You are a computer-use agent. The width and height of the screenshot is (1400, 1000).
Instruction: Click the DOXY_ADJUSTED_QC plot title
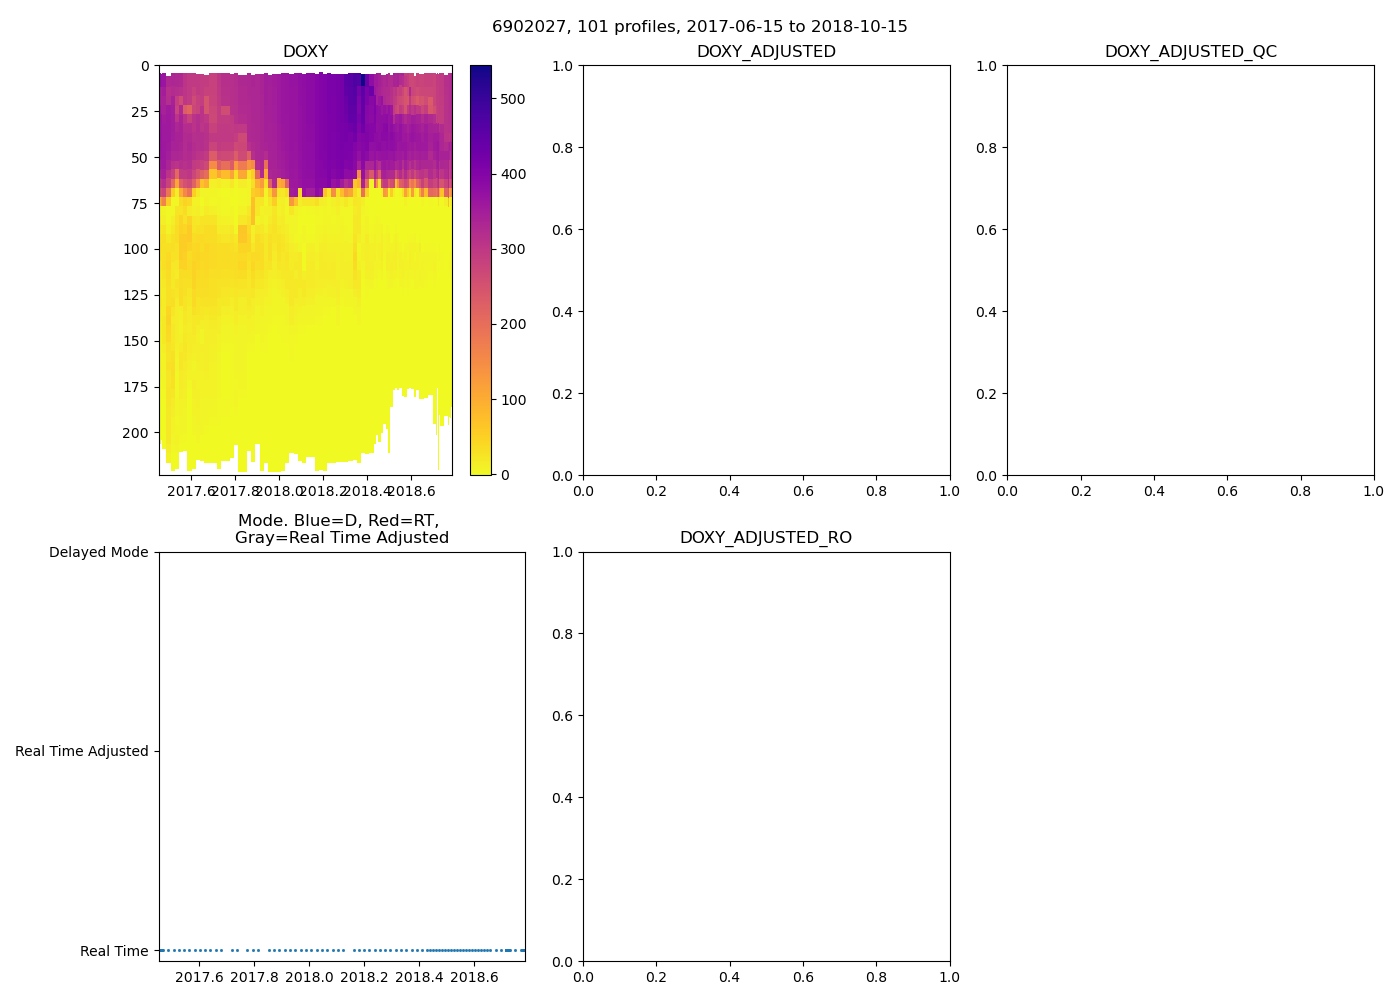pos(1190,52)
